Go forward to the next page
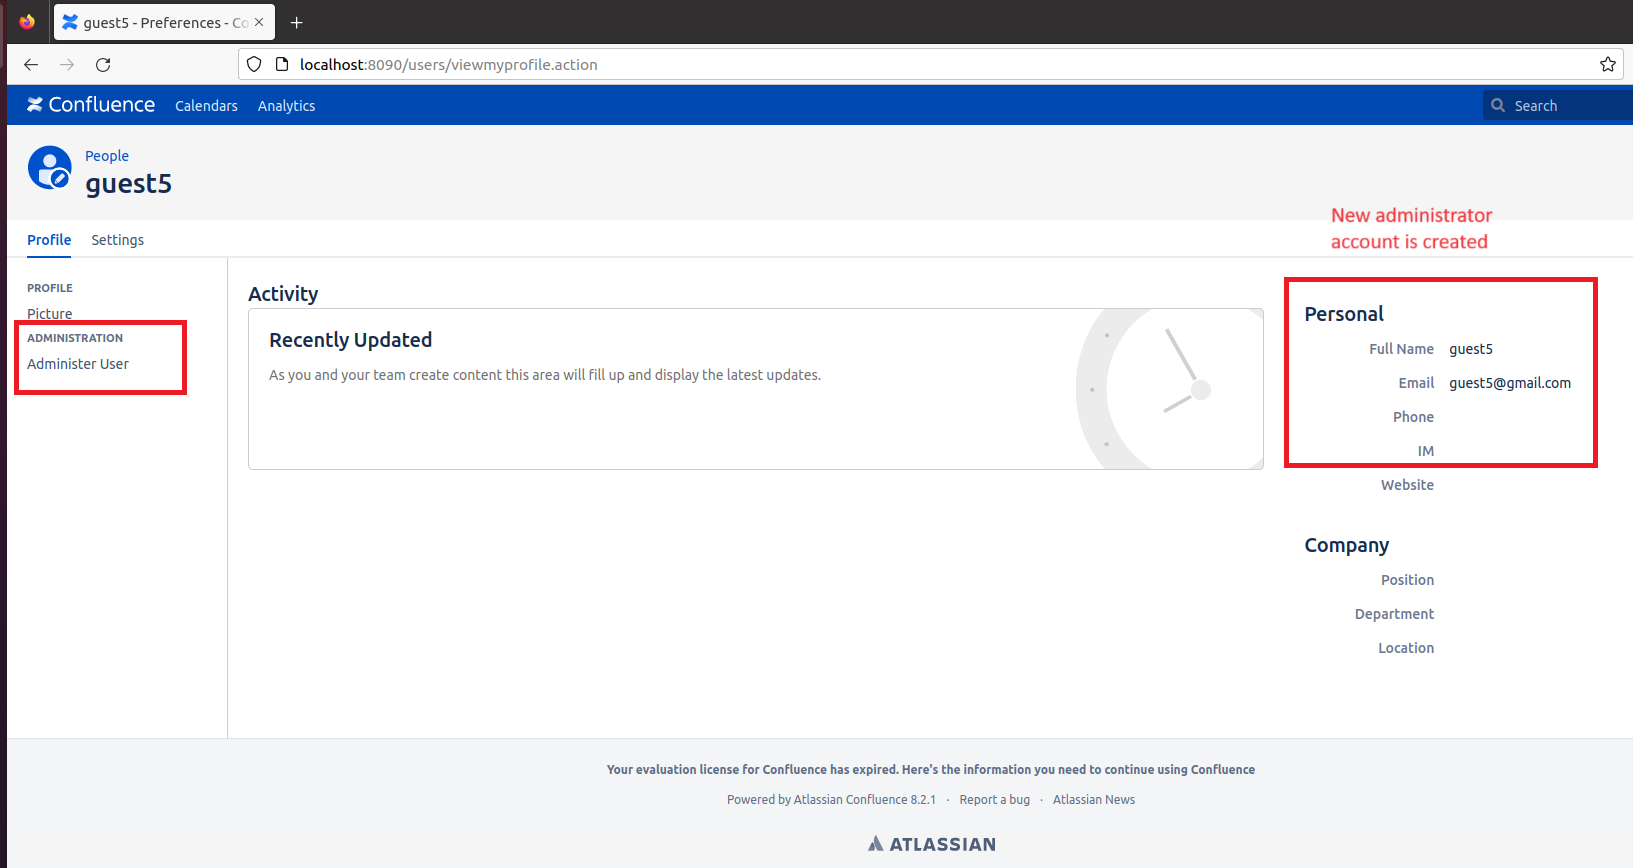 [67, 64]
